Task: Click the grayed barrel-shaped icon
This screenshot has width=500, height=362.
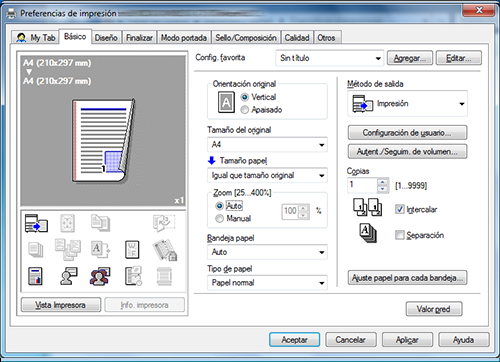Action: click(x=164, y=276)
